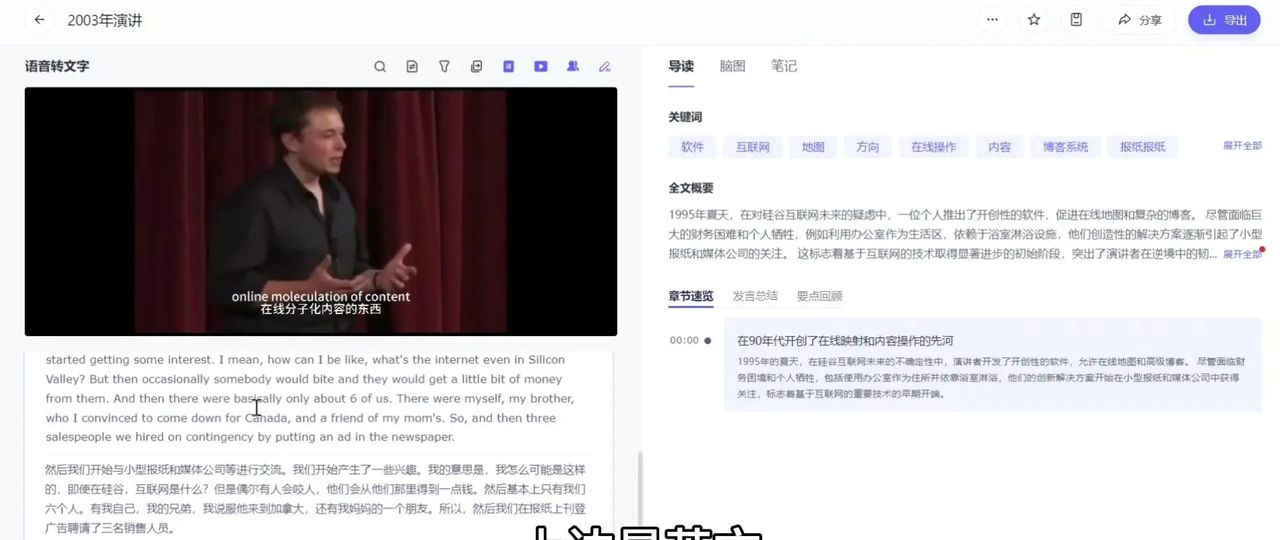Click the Chinese translation paragraph

tap(316, 498)
